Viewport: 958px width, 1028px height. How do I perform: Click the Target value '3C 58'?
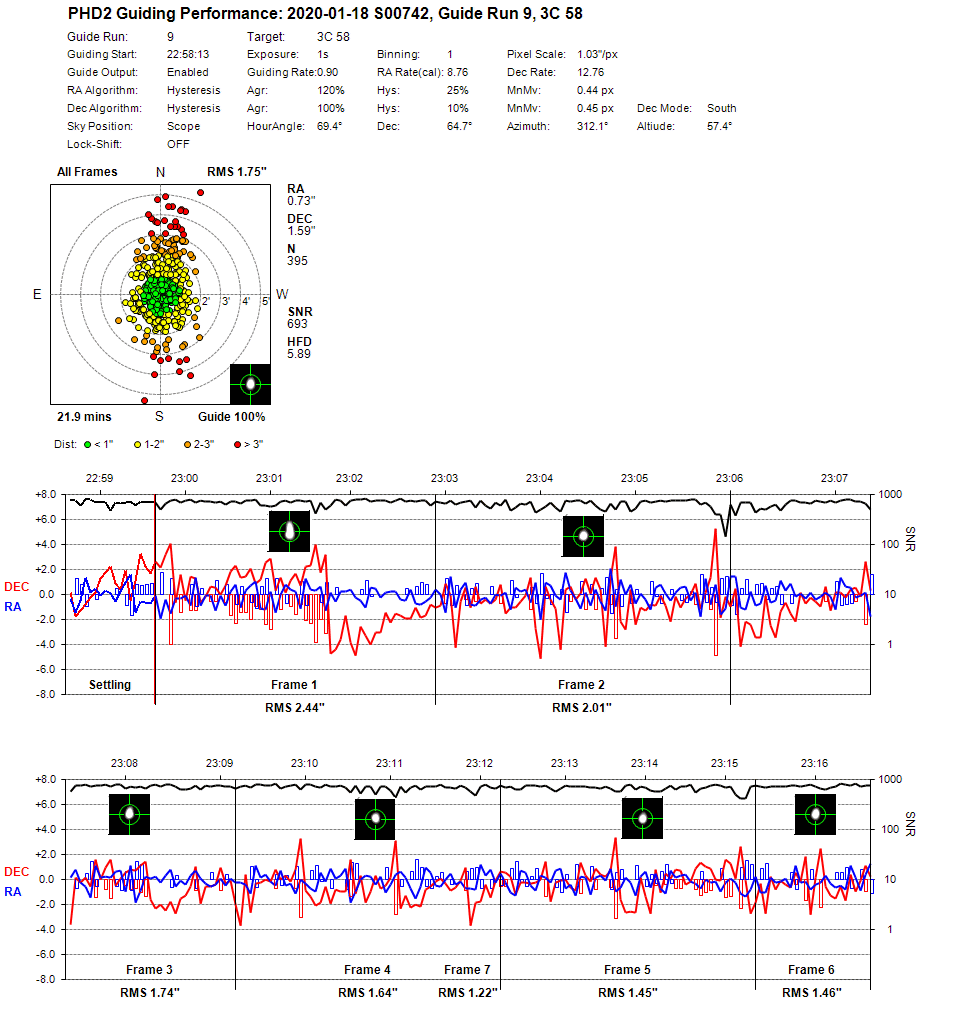click(333, 37)
